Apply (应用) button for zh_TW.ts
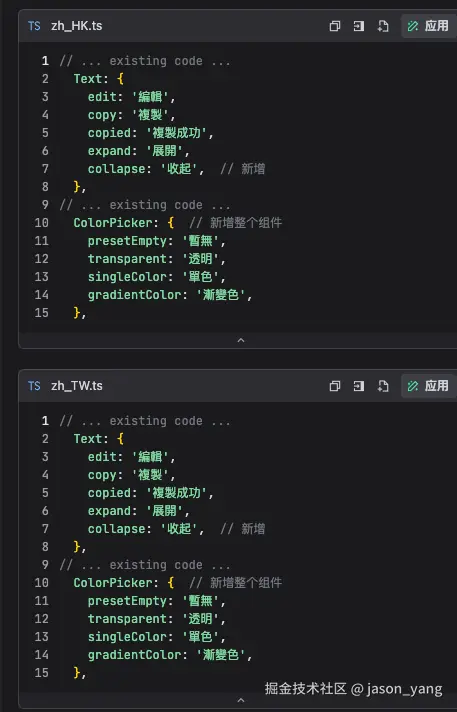Image resolution: width=457 pixels, height=712 pixels. [x=428, y=386]
